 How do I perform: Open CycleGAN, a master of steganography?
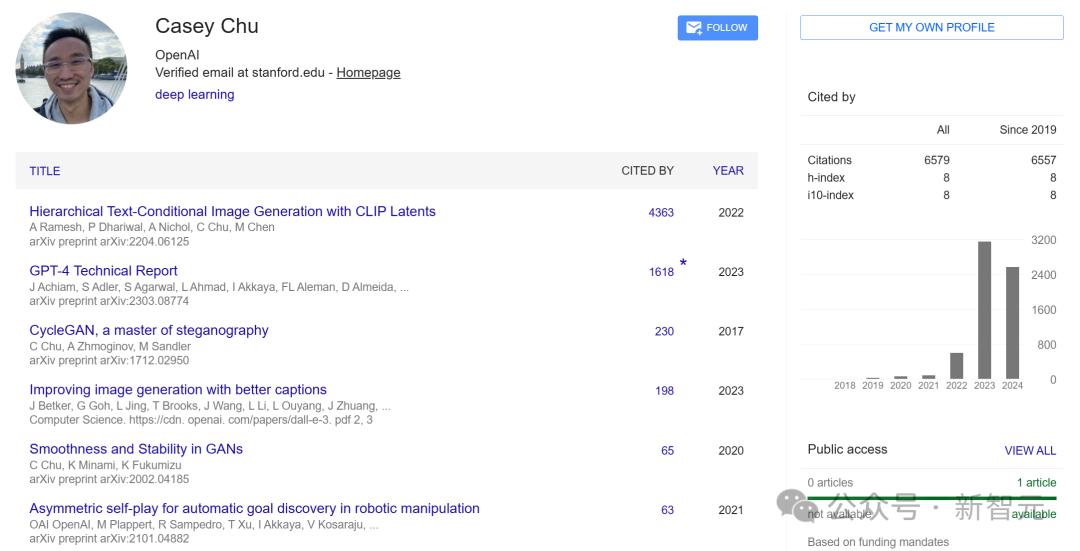point(149,330)
